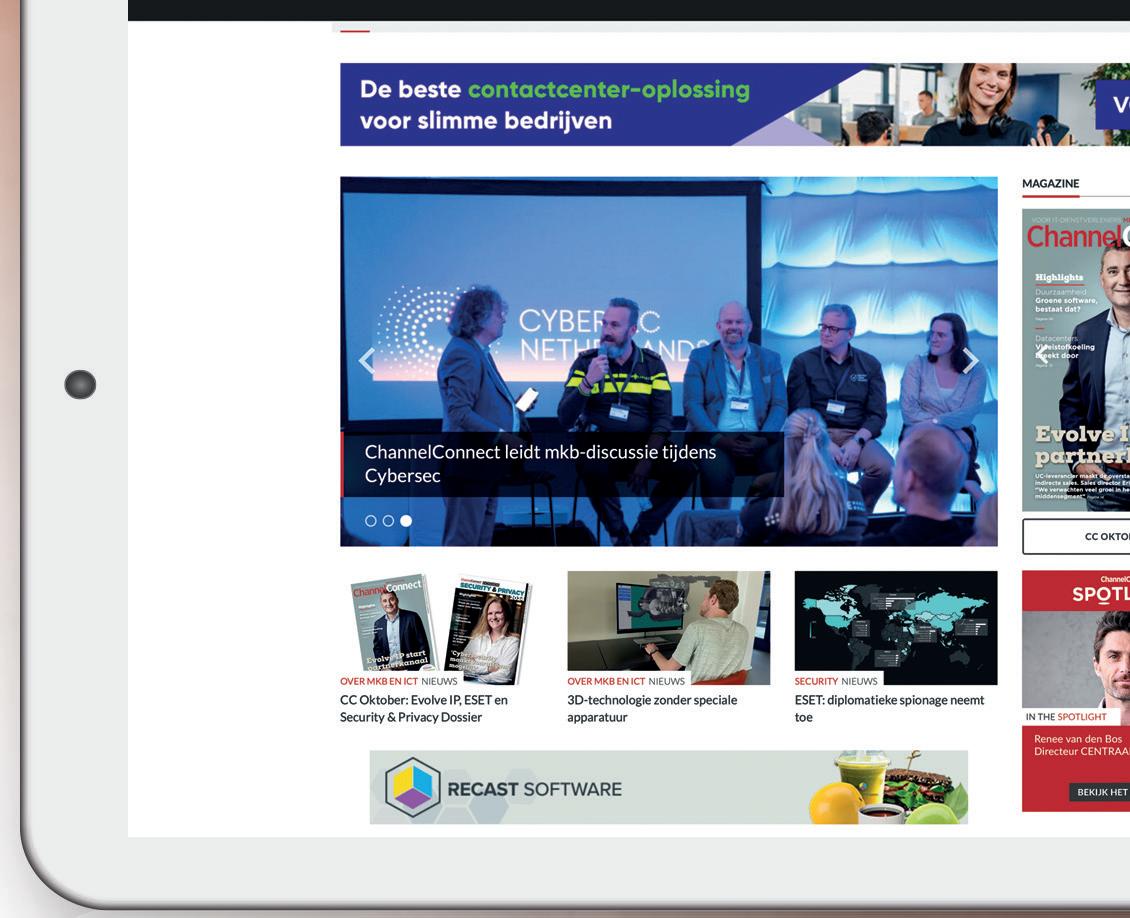Screen dimensions: 1130x918
Task: Click NIEUWS tag under CC Oktober article
Action: point(439,681)
